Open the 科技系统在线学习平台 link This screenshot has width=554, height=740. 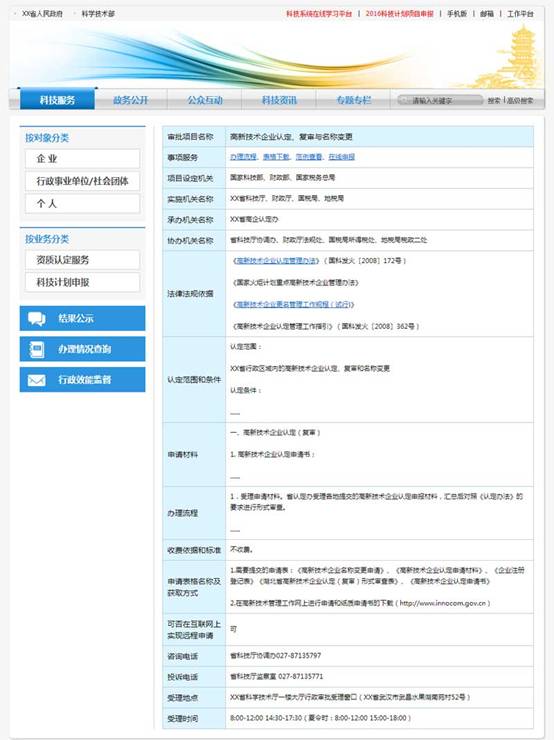(319, 14)
